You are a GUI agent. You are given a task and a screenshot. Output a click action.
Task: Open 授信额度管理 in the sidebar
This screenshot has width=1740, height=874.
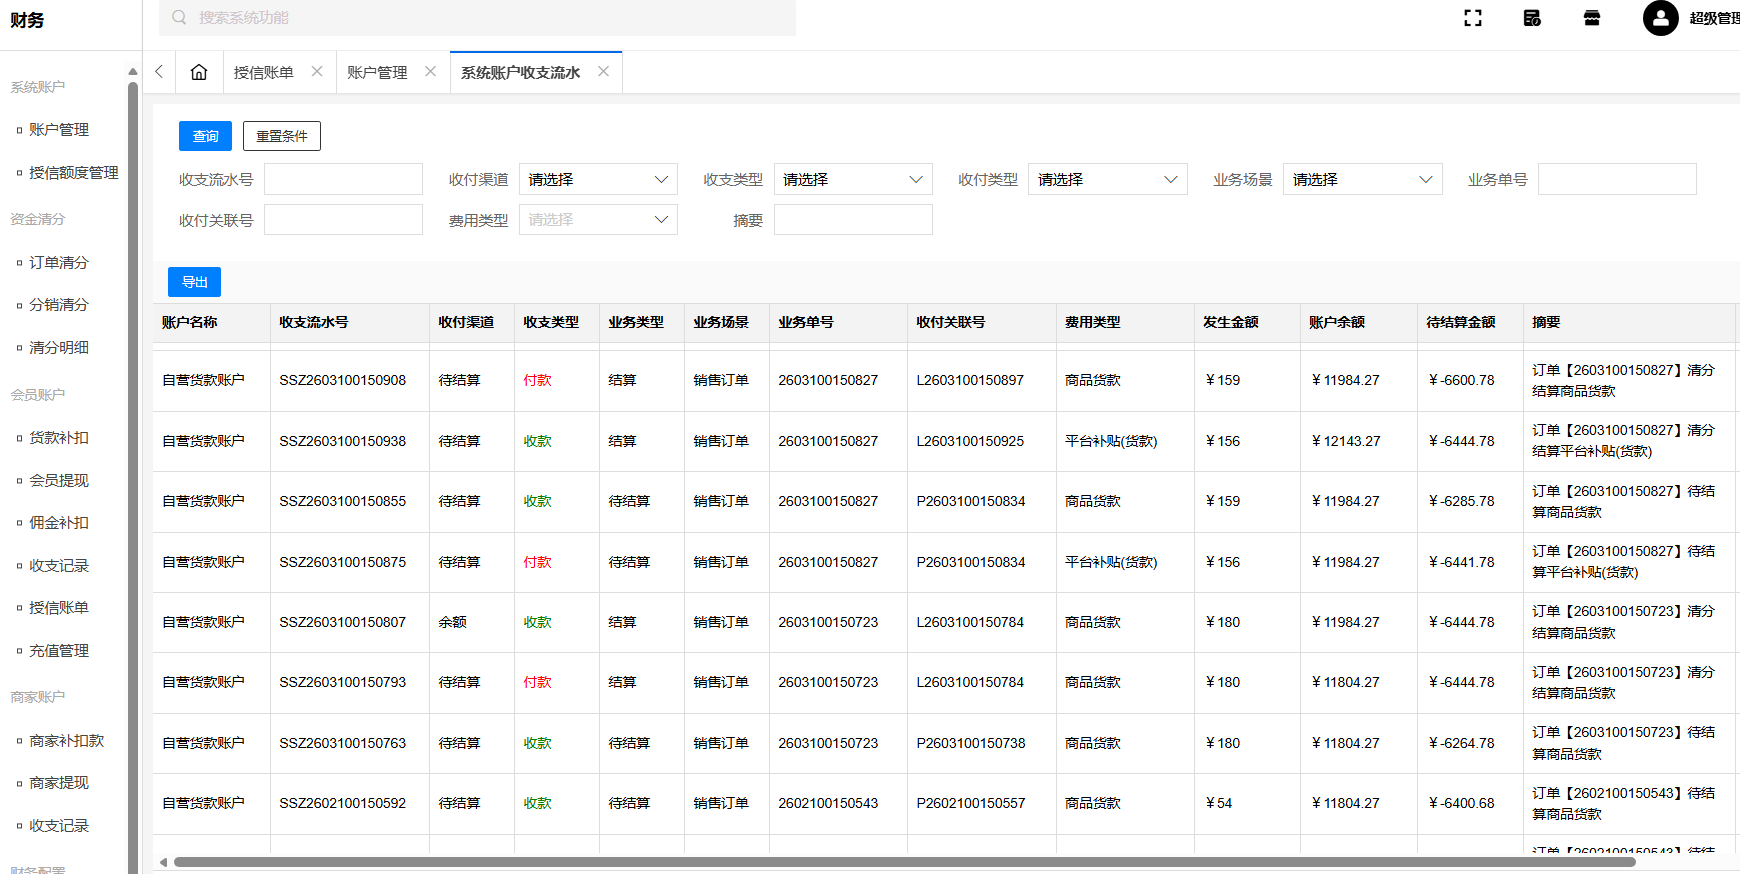click(74, 173)
